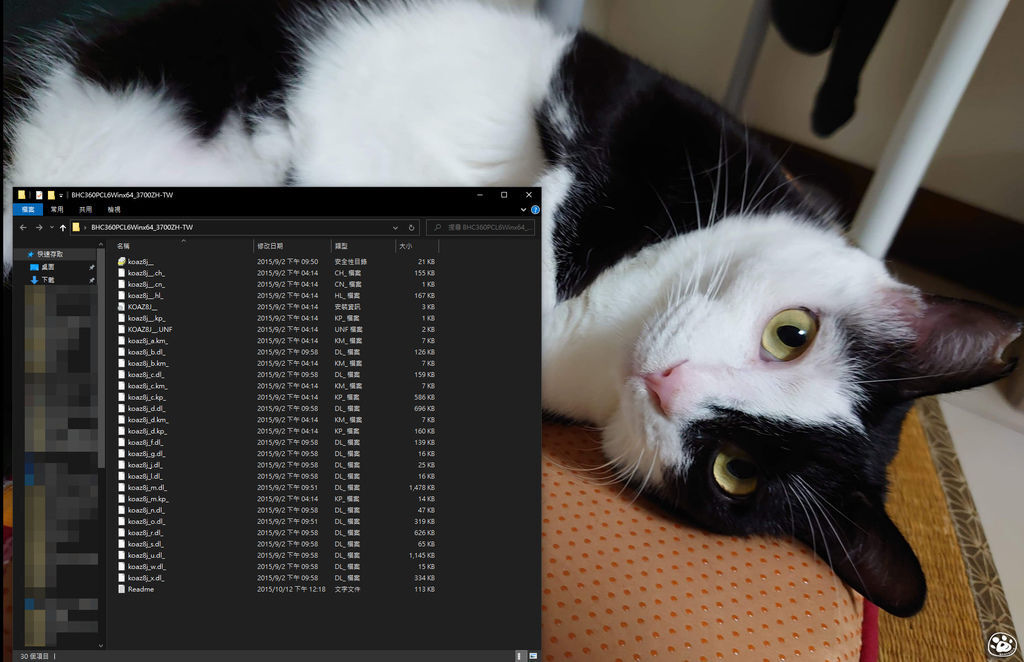Switch to the 檢視 ribbon tab

[114, 210]
